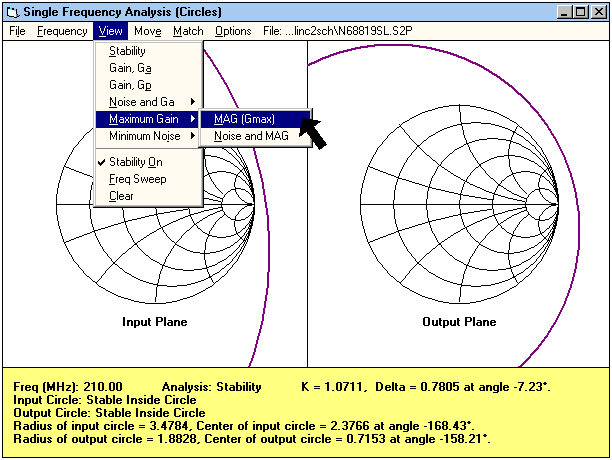The image size is (612, 460).
Task: Open the Move menu
Action: (x=147, y=31)
